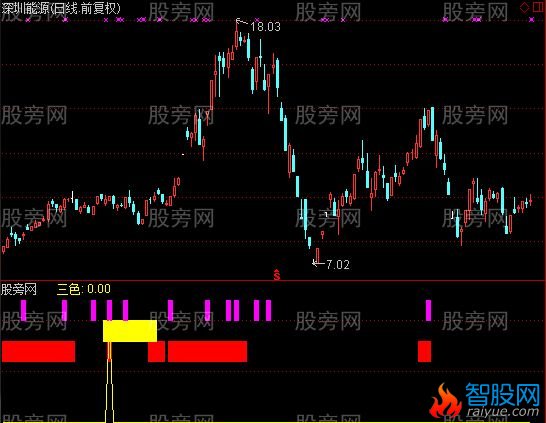Click the yellow block in the indicator panel
546x423 pixels.
[x=130, y=331]
